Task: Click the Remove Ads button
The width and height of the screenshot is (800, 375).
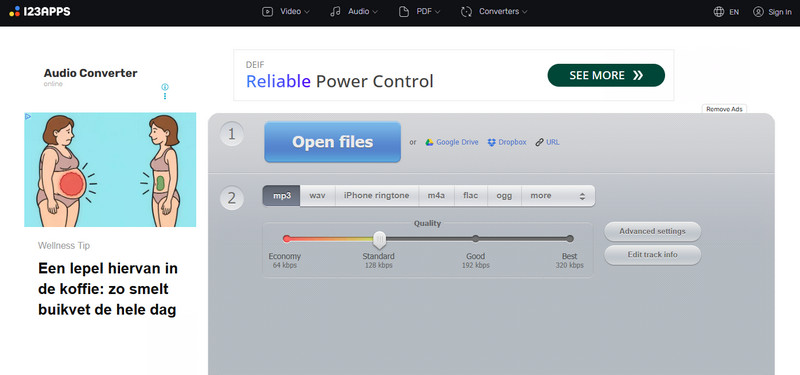Action: (x=724, y=109)
